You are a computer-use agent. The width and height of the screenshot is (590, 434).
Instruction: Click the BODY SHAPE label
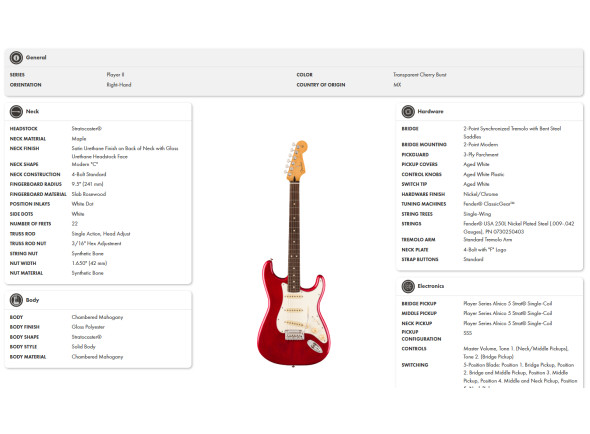click(x=24, y=337)
